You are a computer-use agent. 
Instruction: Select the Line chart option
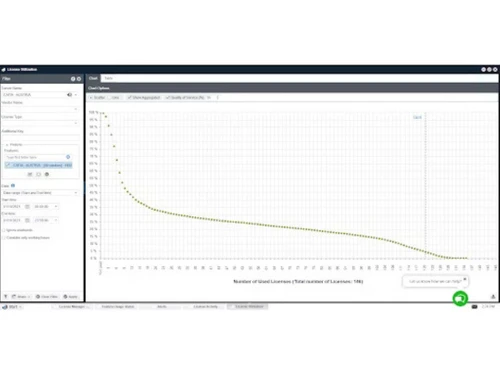tap(113, 97)
